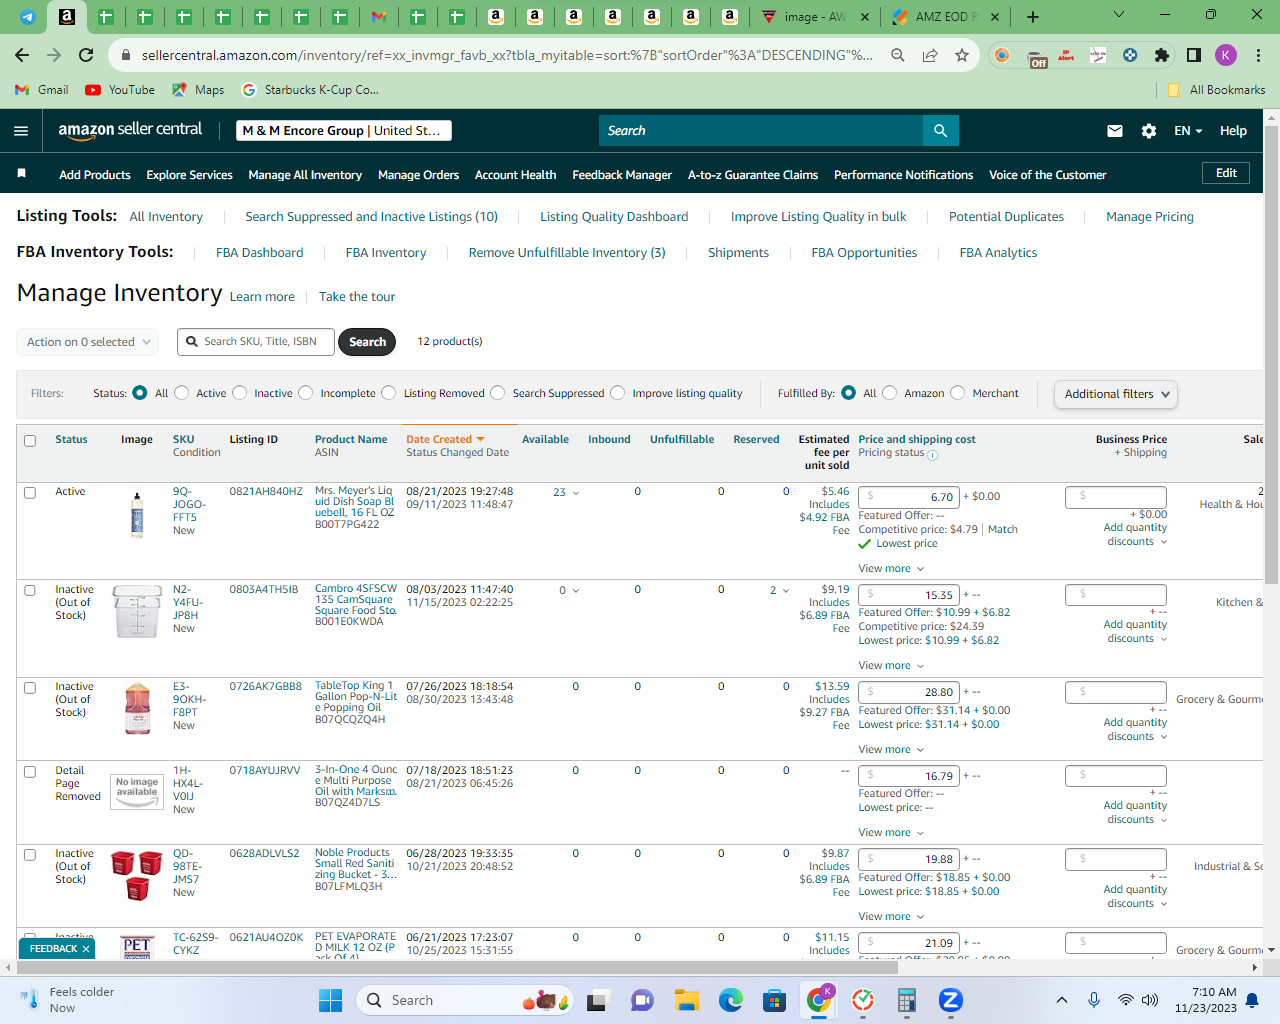Choose Fulfilled By Merchant radio option
This screenshot has width=1280, height=1024.
(958, 393)
